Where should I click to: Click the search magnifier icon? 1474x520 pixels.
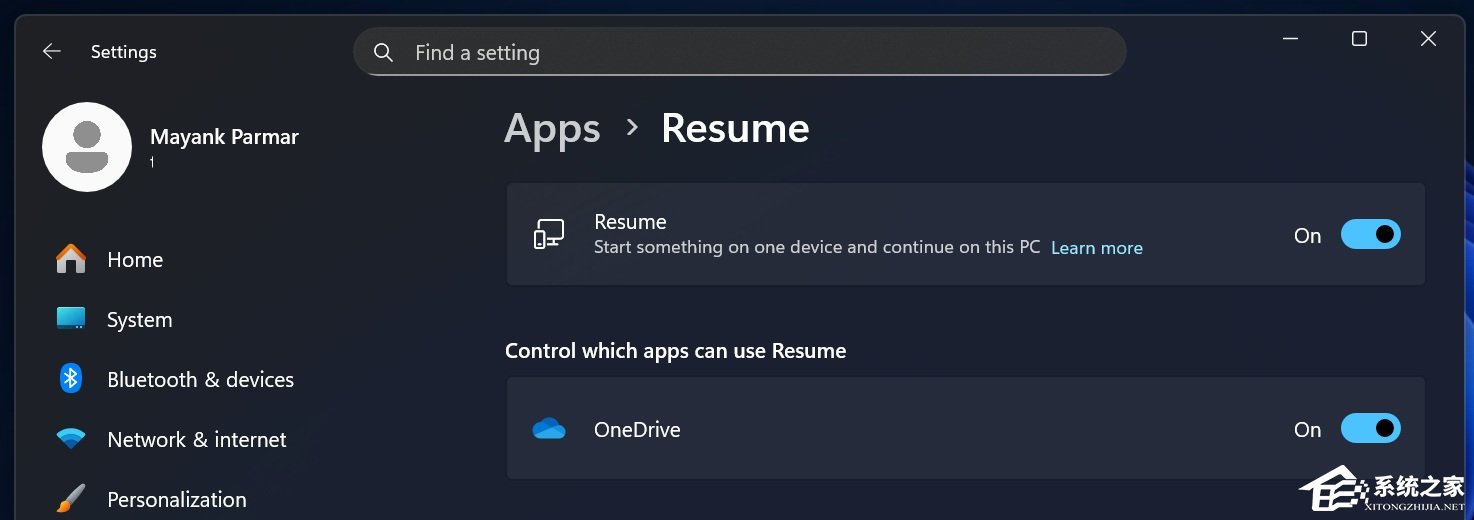tap(383, 52)
